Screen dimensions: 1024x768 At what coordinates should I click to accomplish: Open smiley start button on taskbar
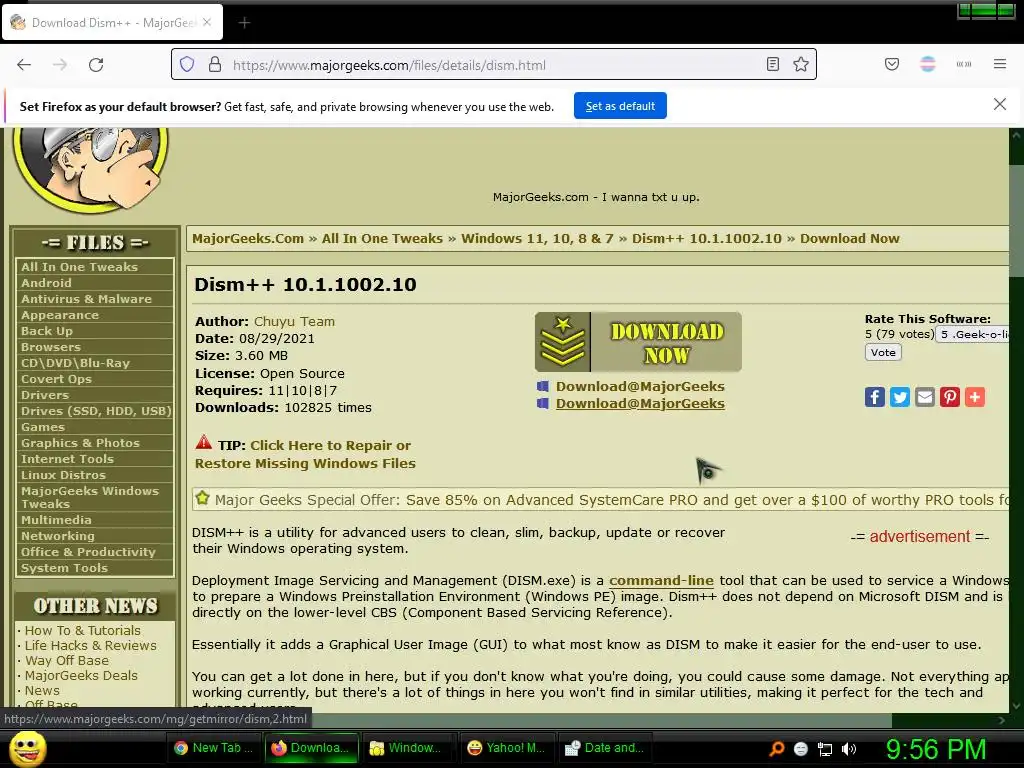point(27,748)
